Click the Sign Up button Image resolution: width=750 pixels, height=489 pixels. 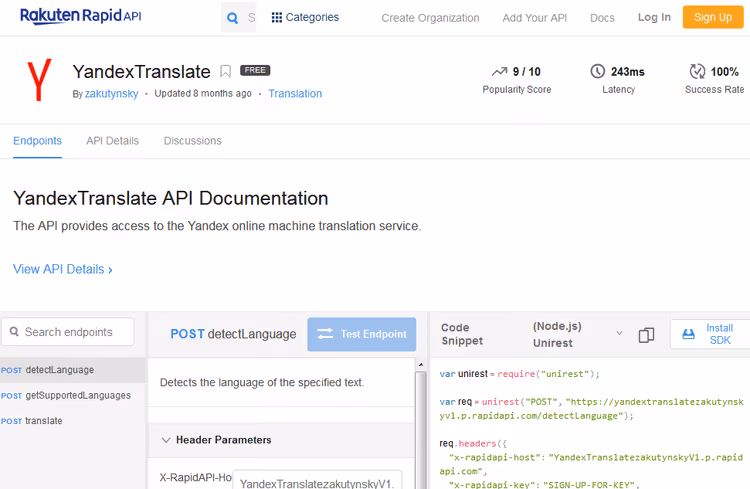[713, 17]
